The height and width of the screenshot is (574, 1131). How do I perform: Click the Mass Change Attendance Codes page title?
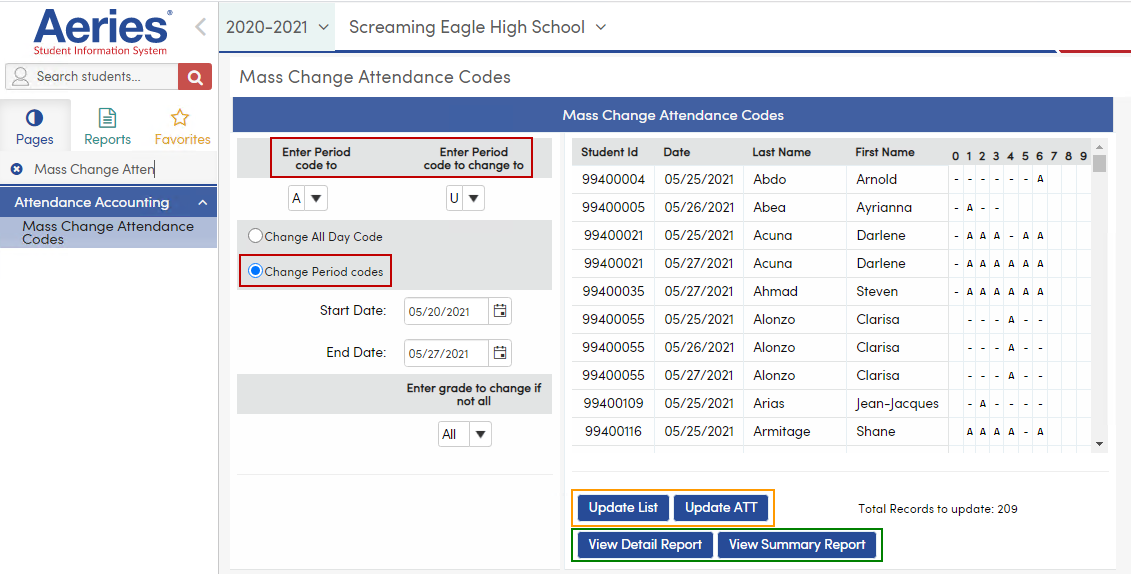tap(375, 76)
